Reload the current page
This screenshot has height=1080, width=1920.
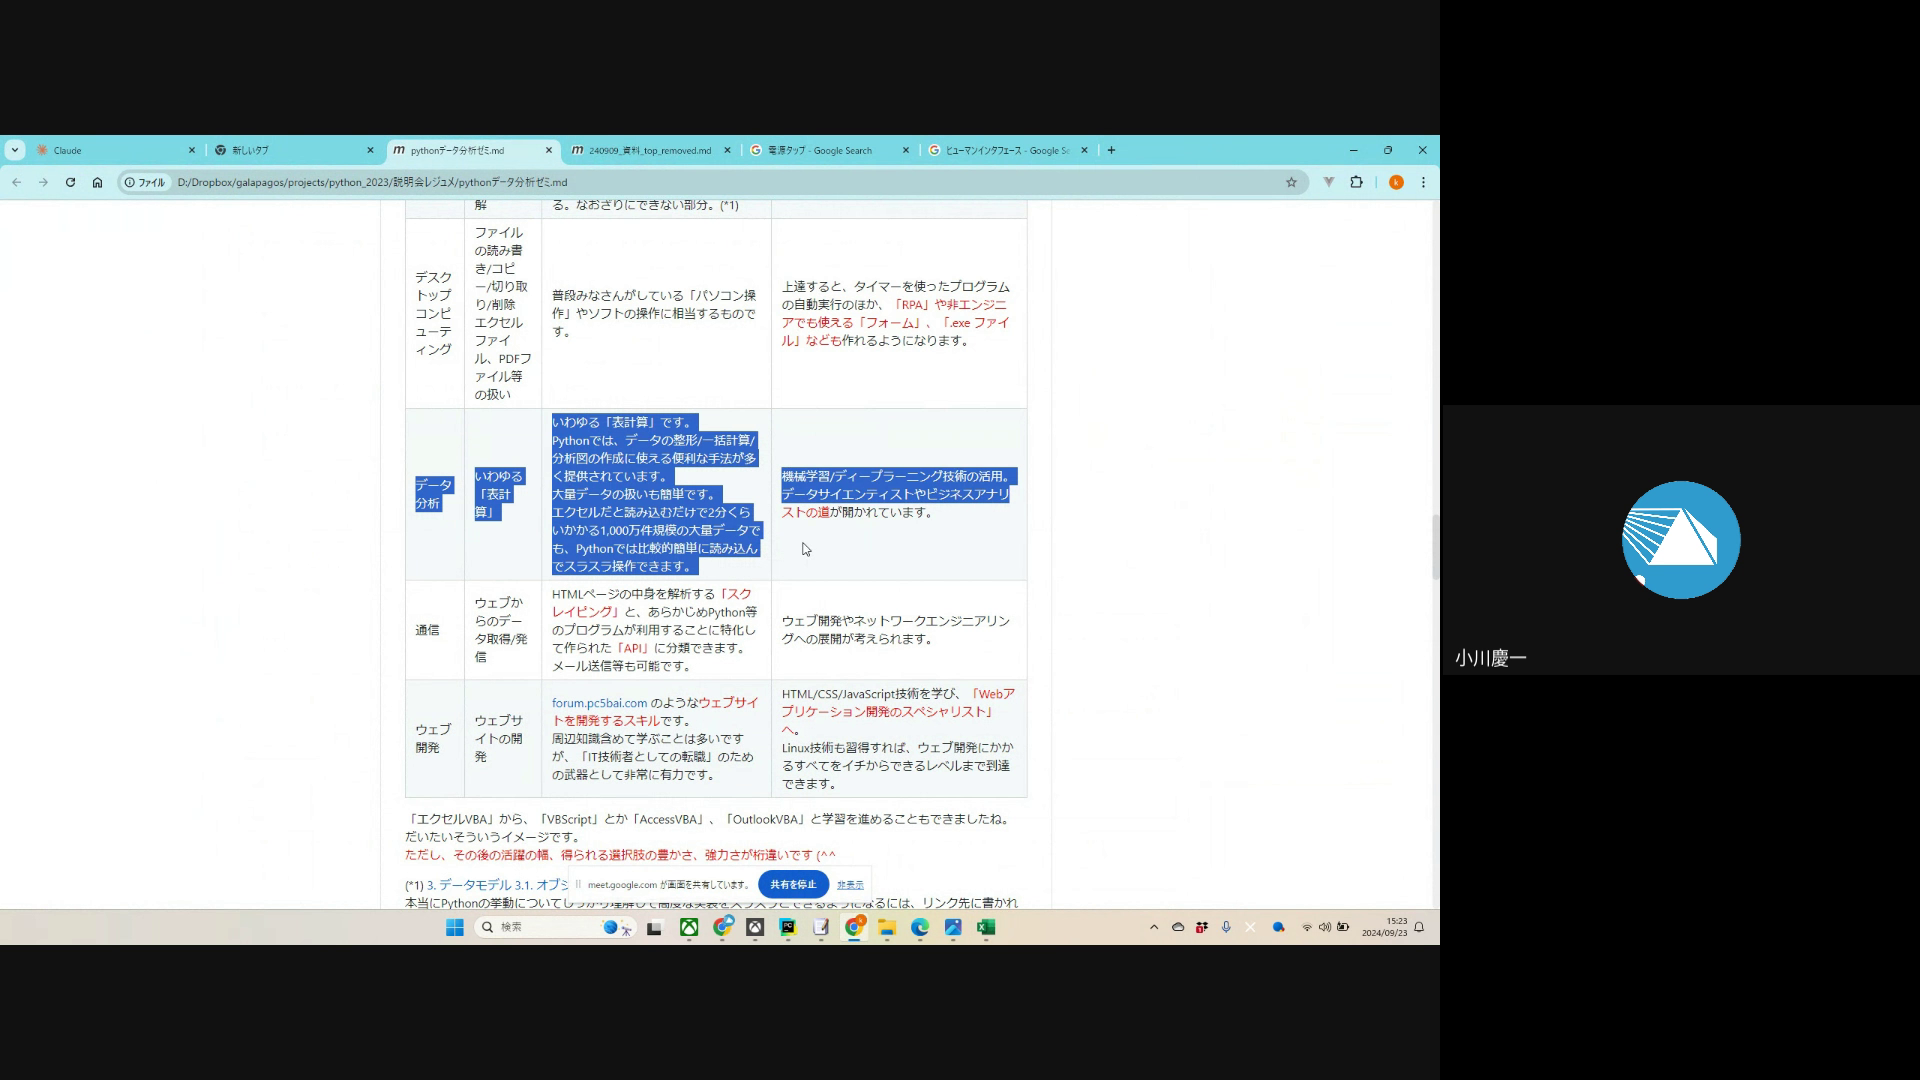coord(70,182)
